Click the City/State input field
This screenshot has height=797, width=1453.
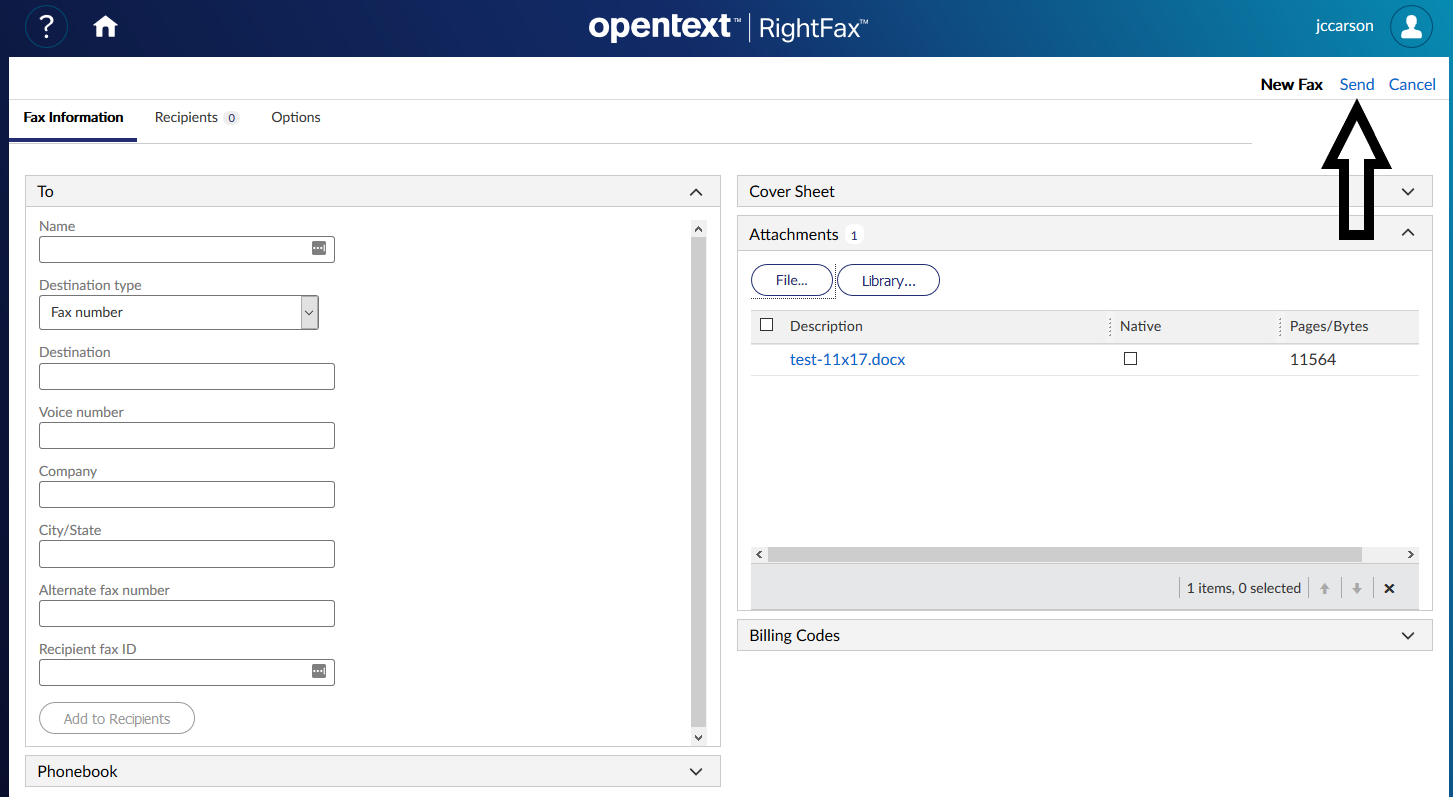187,554
